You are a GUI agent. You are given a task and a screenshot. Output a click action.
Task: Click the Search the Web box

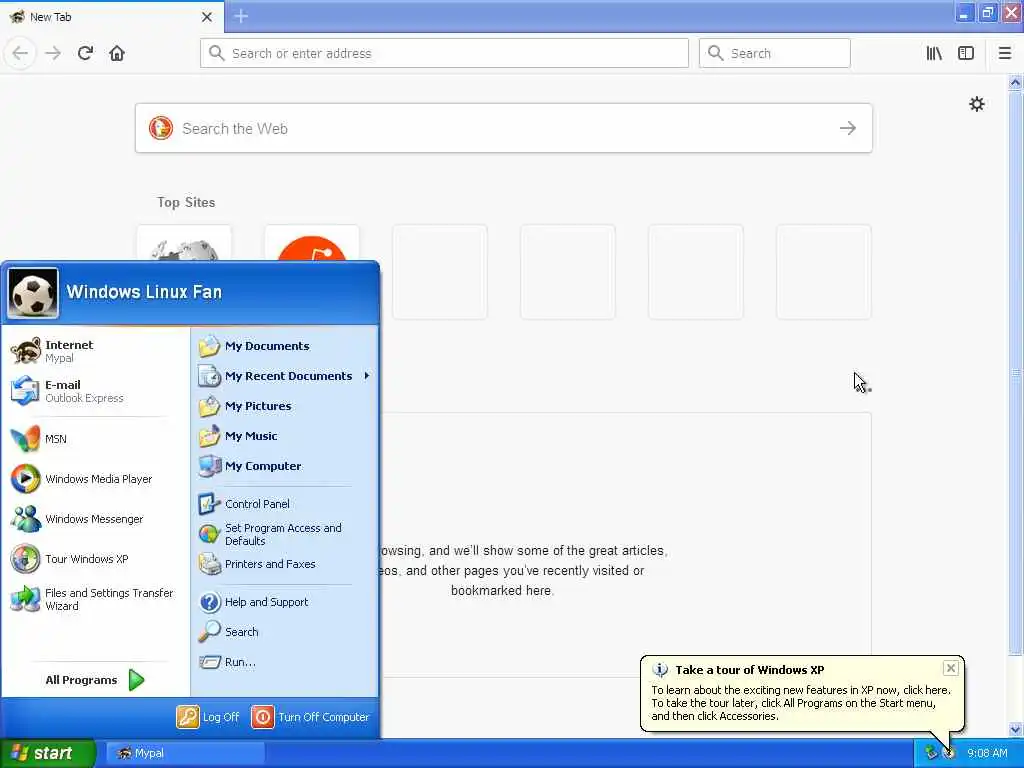coord(504,128)
